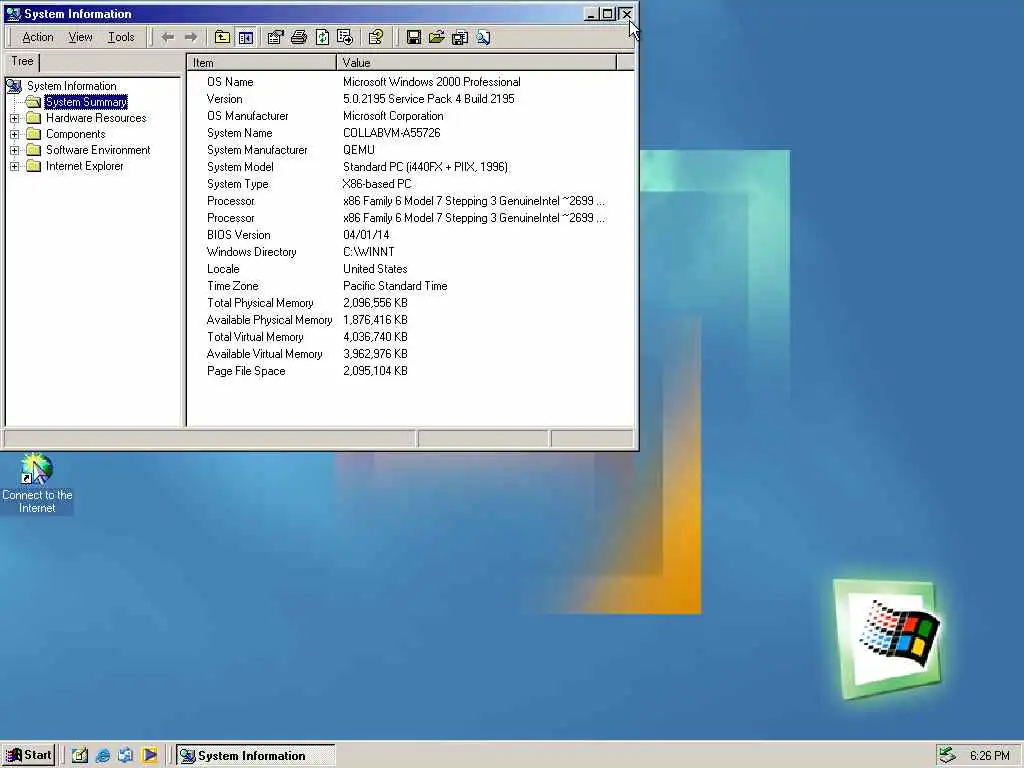Open the Tools menu
This screenshot has height=768, width=1024.
pos(121,37)
